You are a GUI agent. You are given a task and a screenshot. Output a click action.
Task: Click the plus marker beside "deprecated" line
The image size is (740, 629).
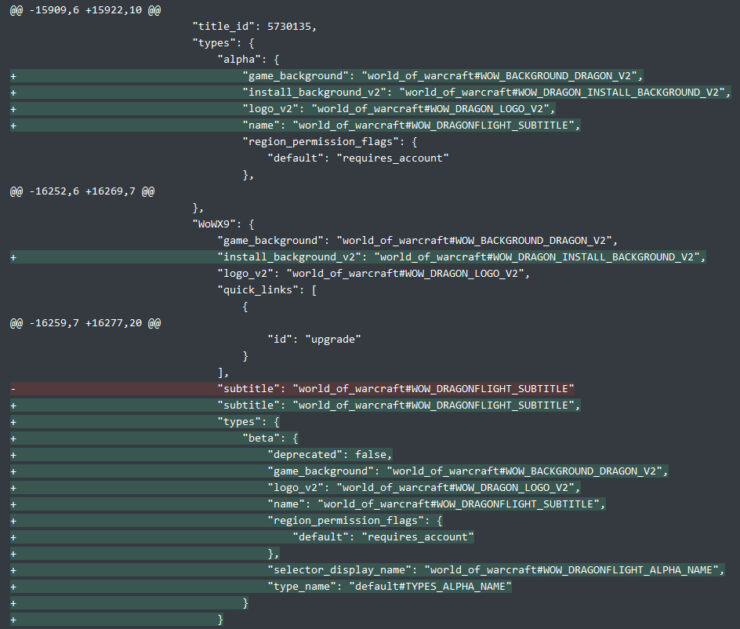[13, 454]
